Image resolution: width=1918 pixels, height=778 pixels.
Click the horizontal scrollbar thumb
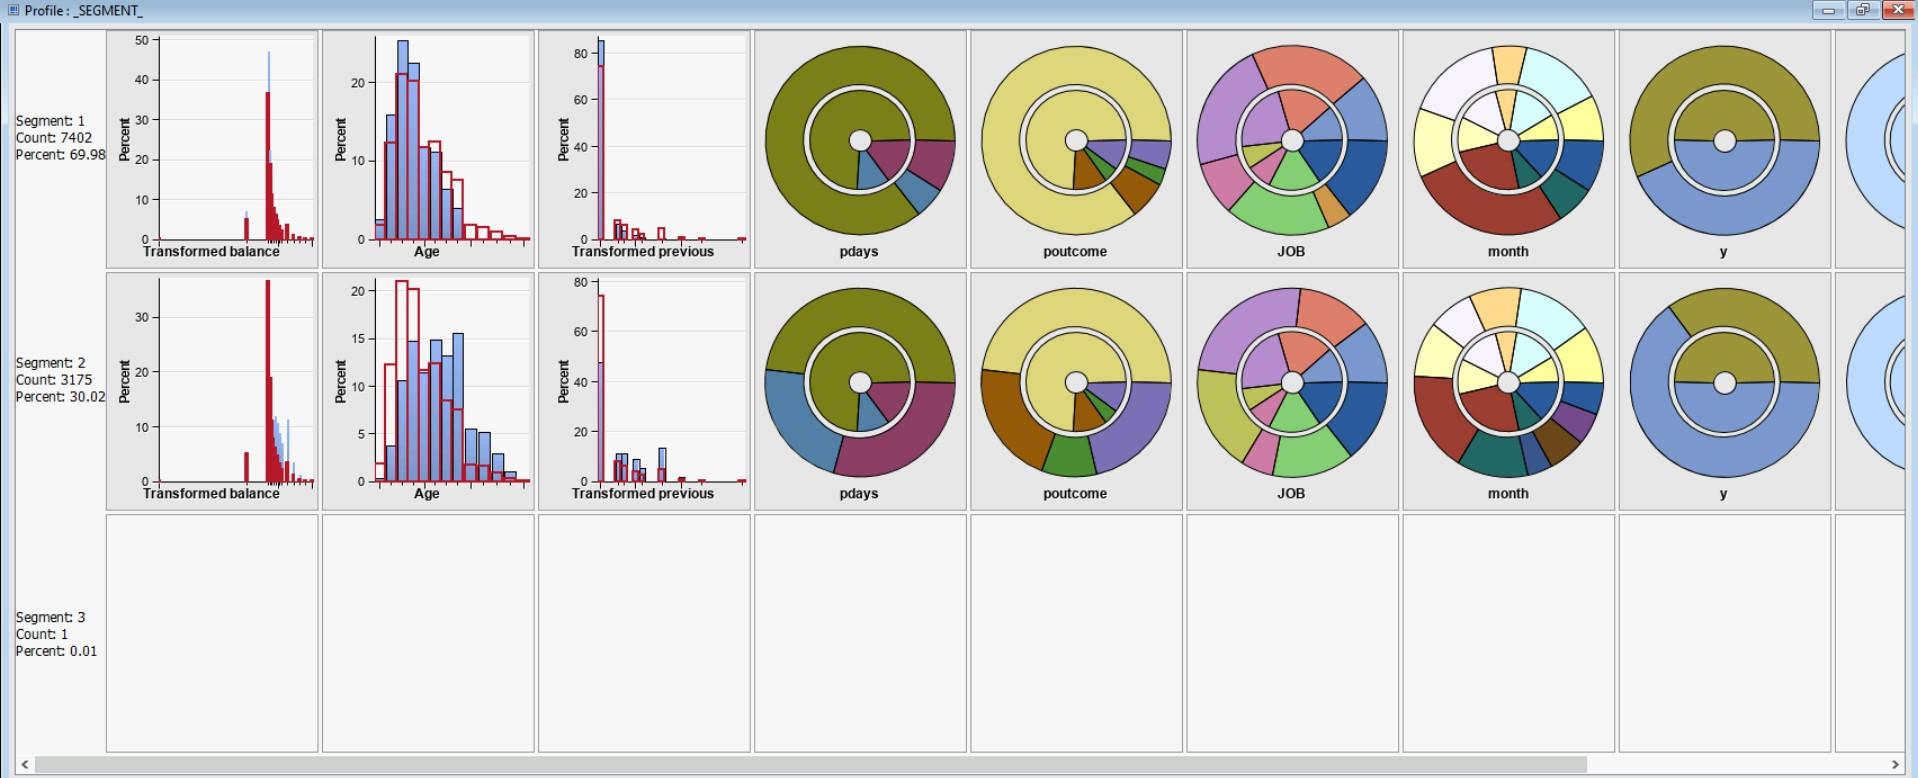(x=811, y=765)
